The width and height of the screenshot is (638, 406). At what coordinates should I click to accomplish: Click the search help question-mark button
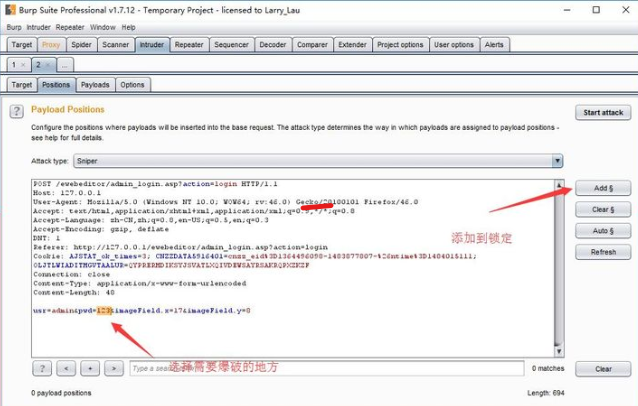pos(42,369)
